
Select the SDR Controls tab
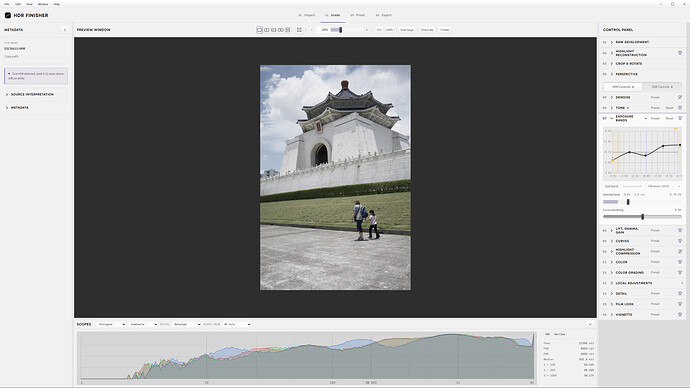click(662, 87)
